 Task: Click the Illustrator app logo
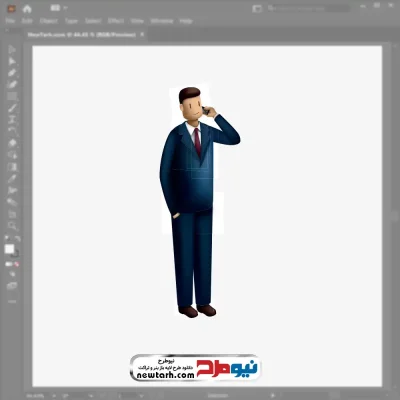click(11, 9)
